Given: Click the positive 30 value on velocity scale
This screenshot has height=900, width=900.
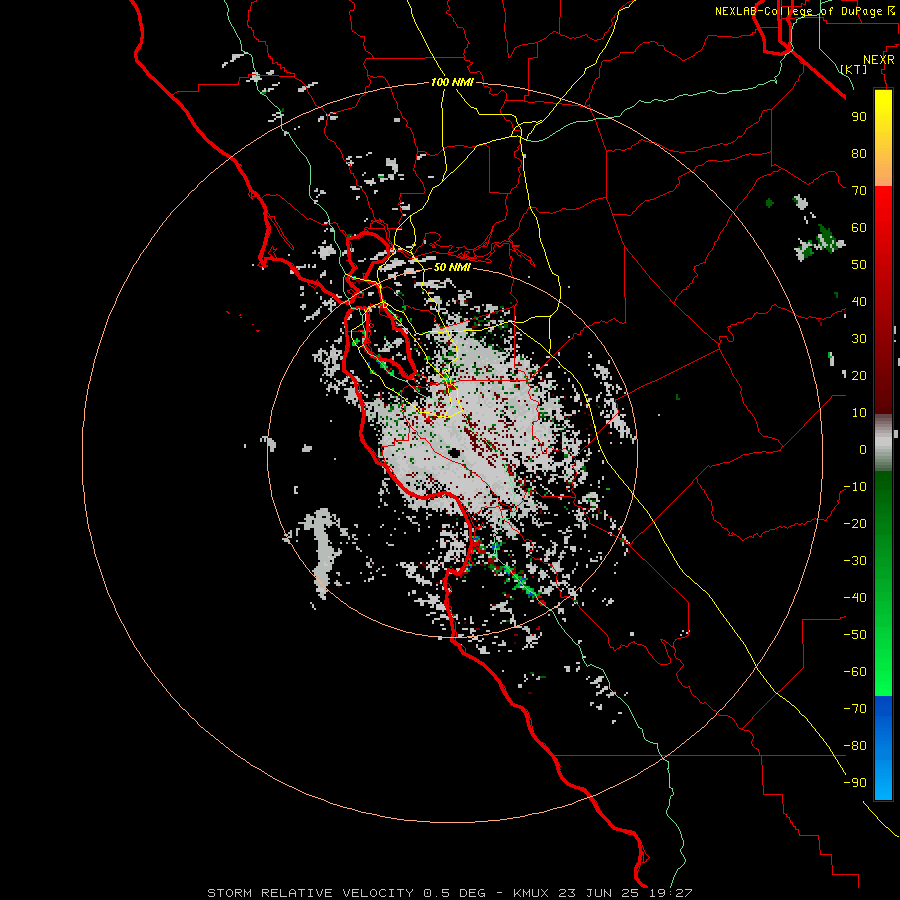Looking at the screenshot, I should pos(859,339).
